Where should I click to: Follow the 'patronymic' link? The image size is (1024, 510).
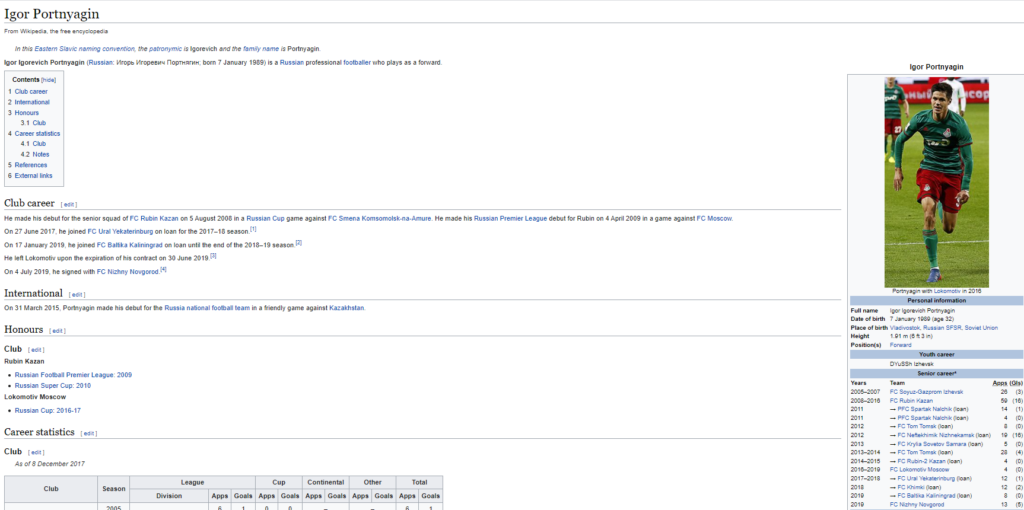point(165,49)
